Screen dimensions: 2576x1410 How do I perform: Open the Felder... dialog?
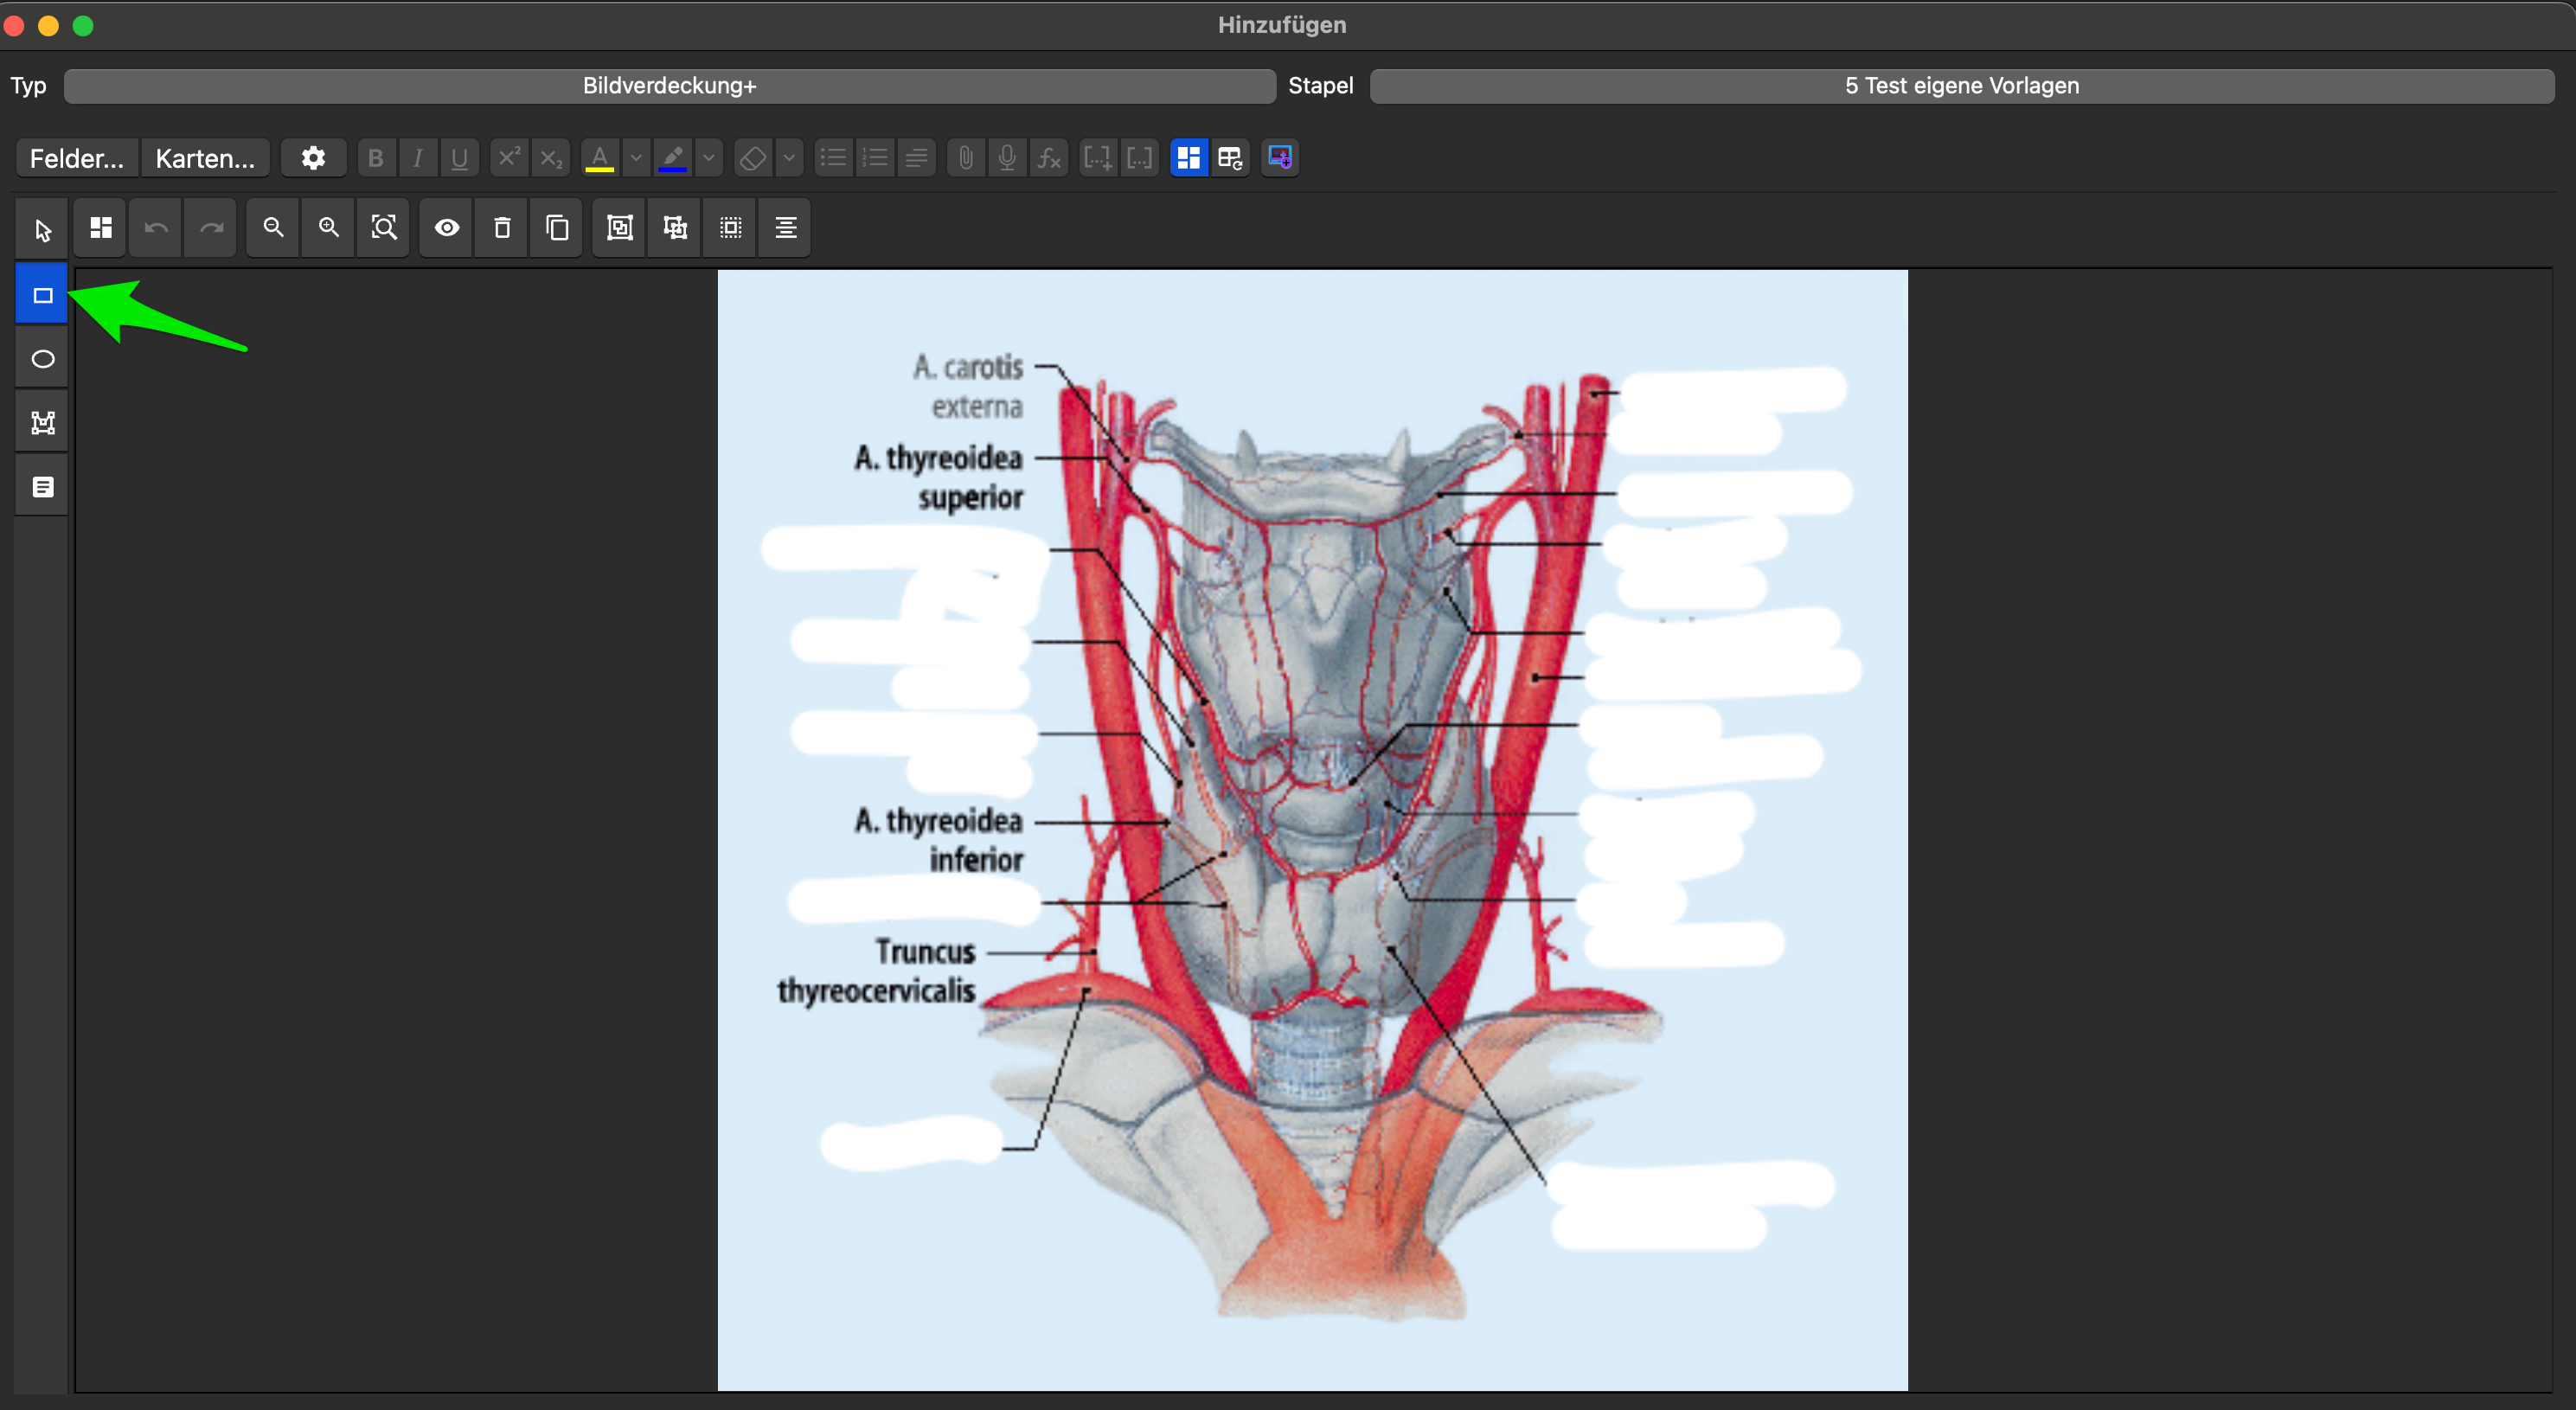pyautogui.click(x=77, y=158)
